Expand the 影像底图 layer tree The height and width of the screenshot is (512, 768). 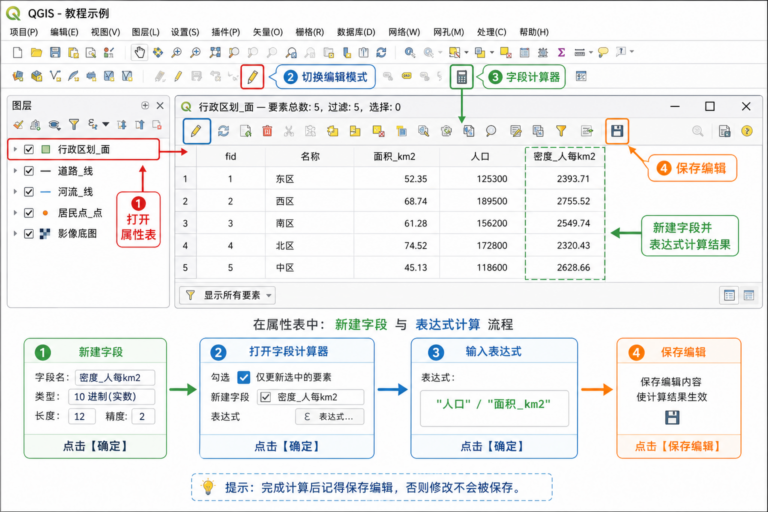15,234
